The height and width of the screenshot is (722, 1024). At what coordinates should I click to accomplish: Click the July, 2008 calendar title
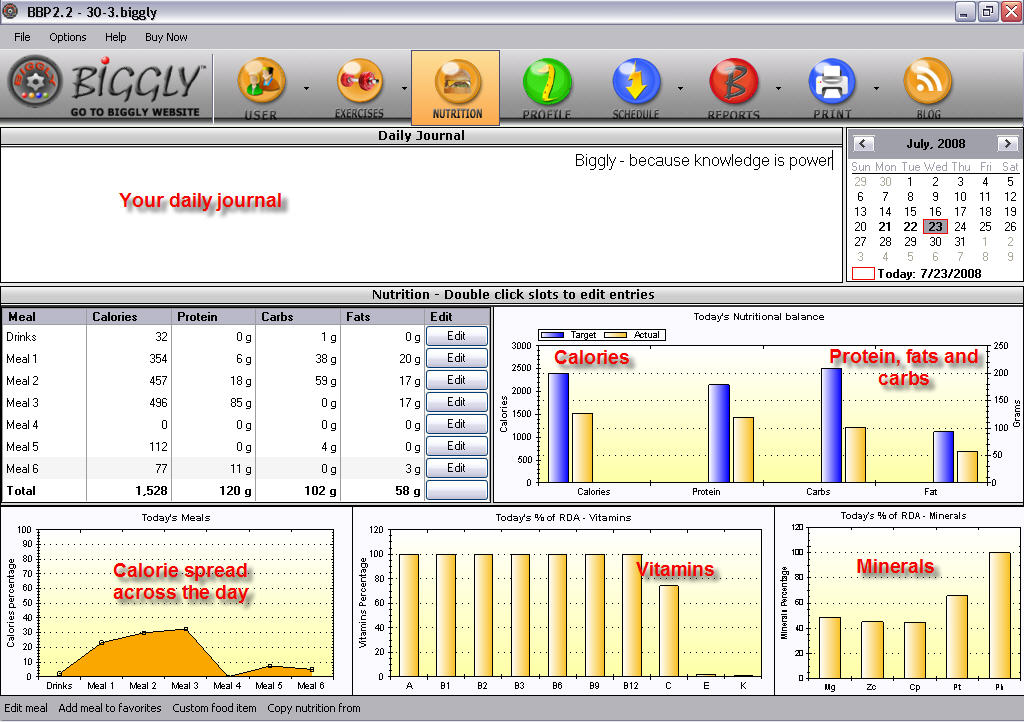[935, 144]
